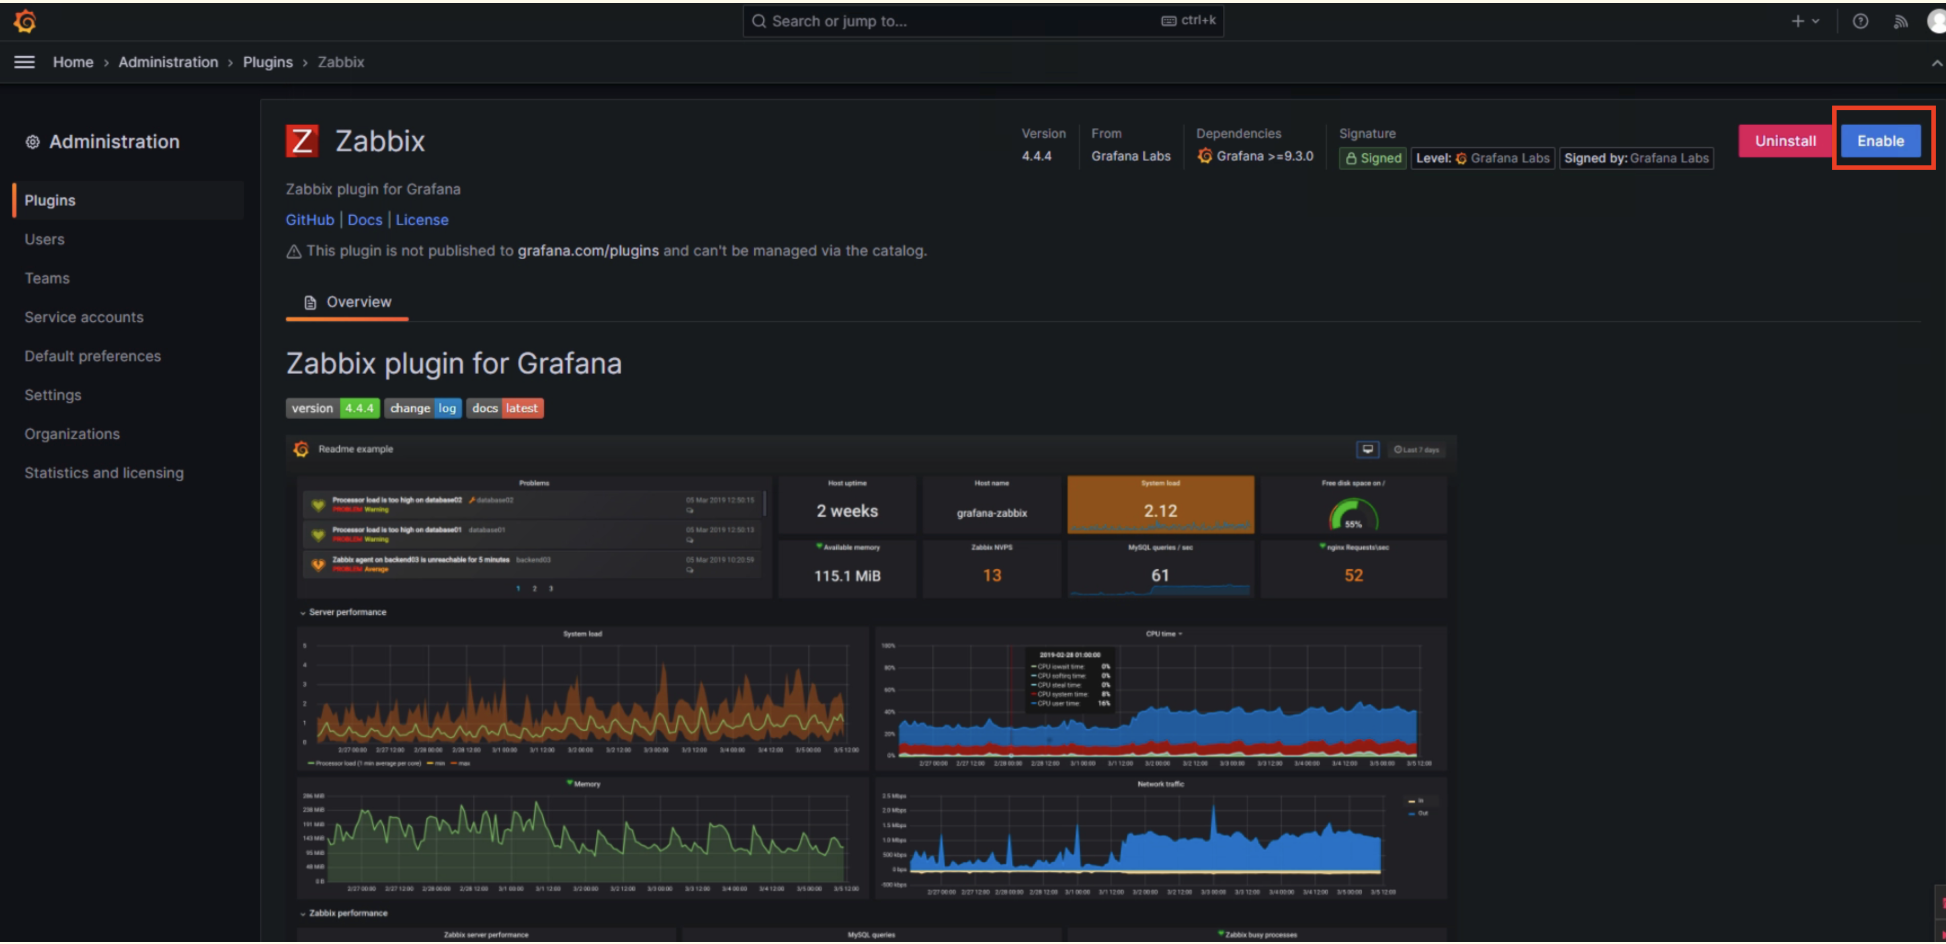The height and width of the screenshot is (944, 1946).
Task: Open the help question mark icon
Action: coord(1860,21)
